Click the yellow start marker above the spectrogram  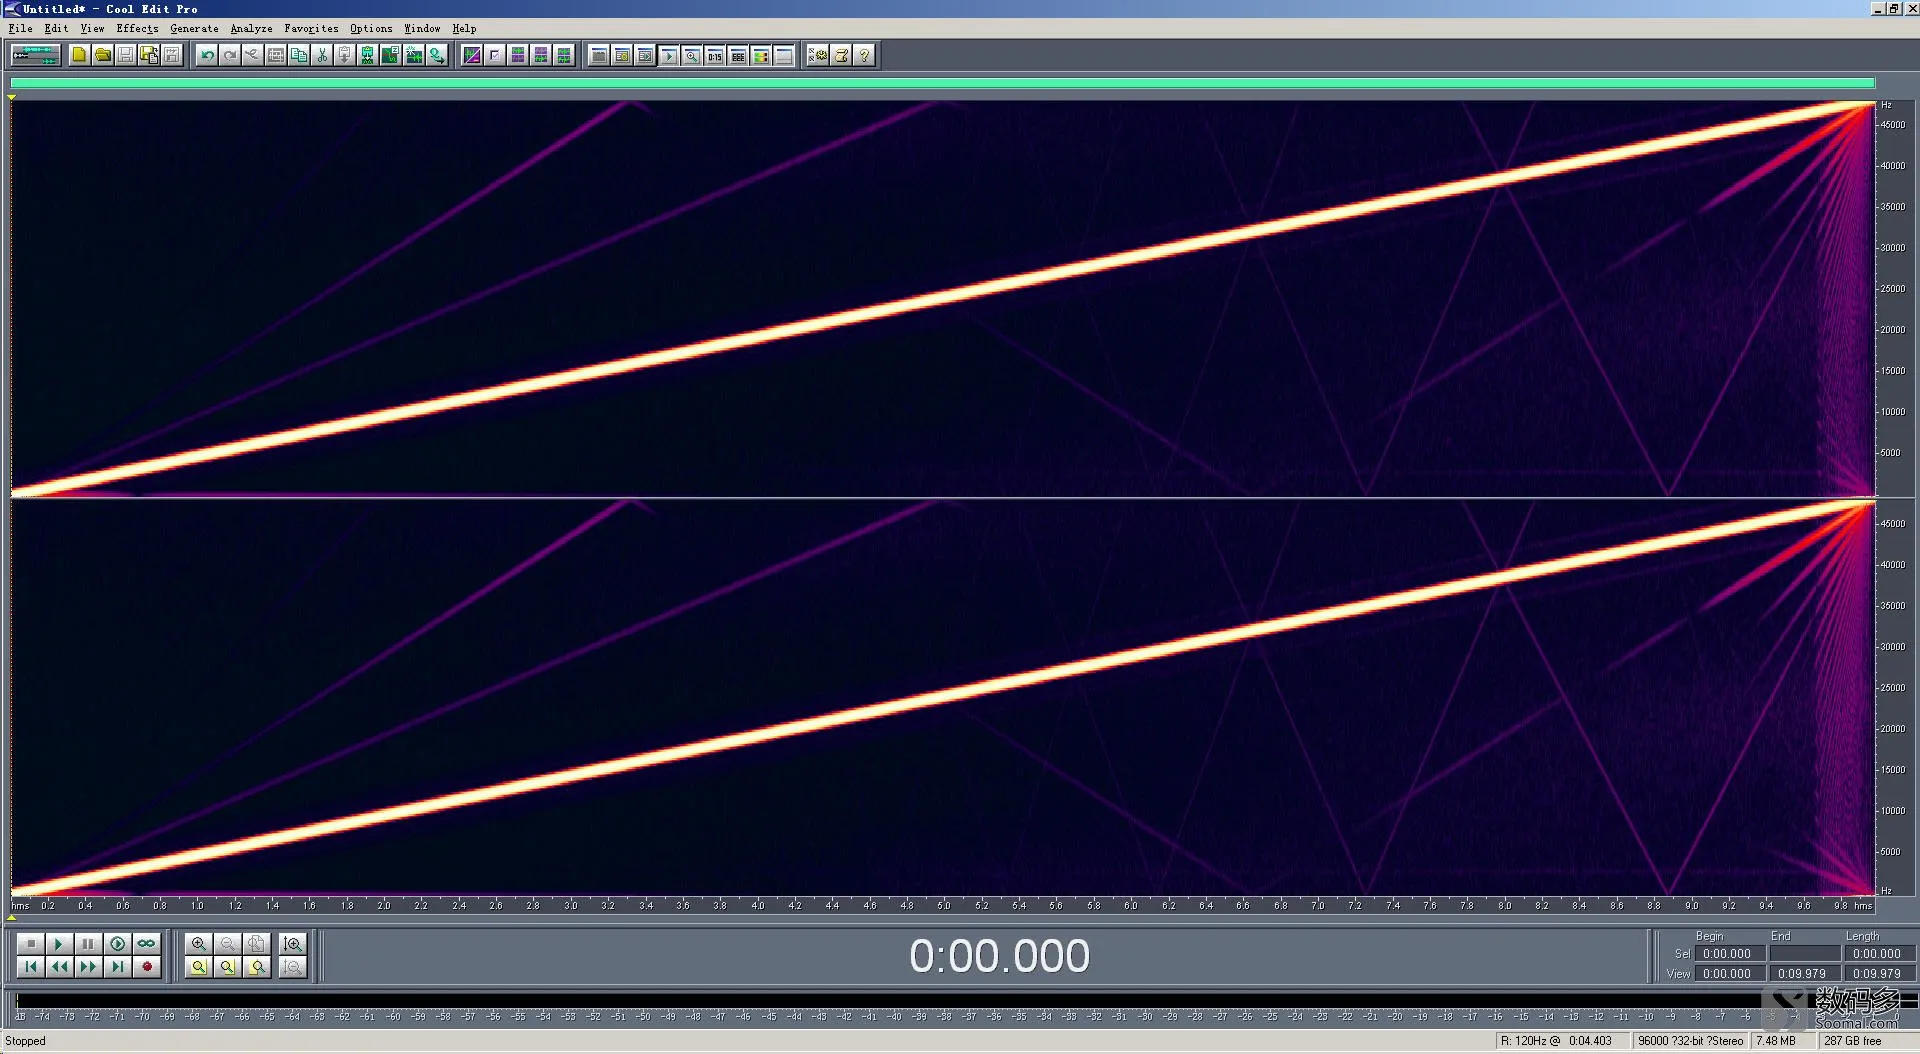pyautogui.click(x=12, y=97)
